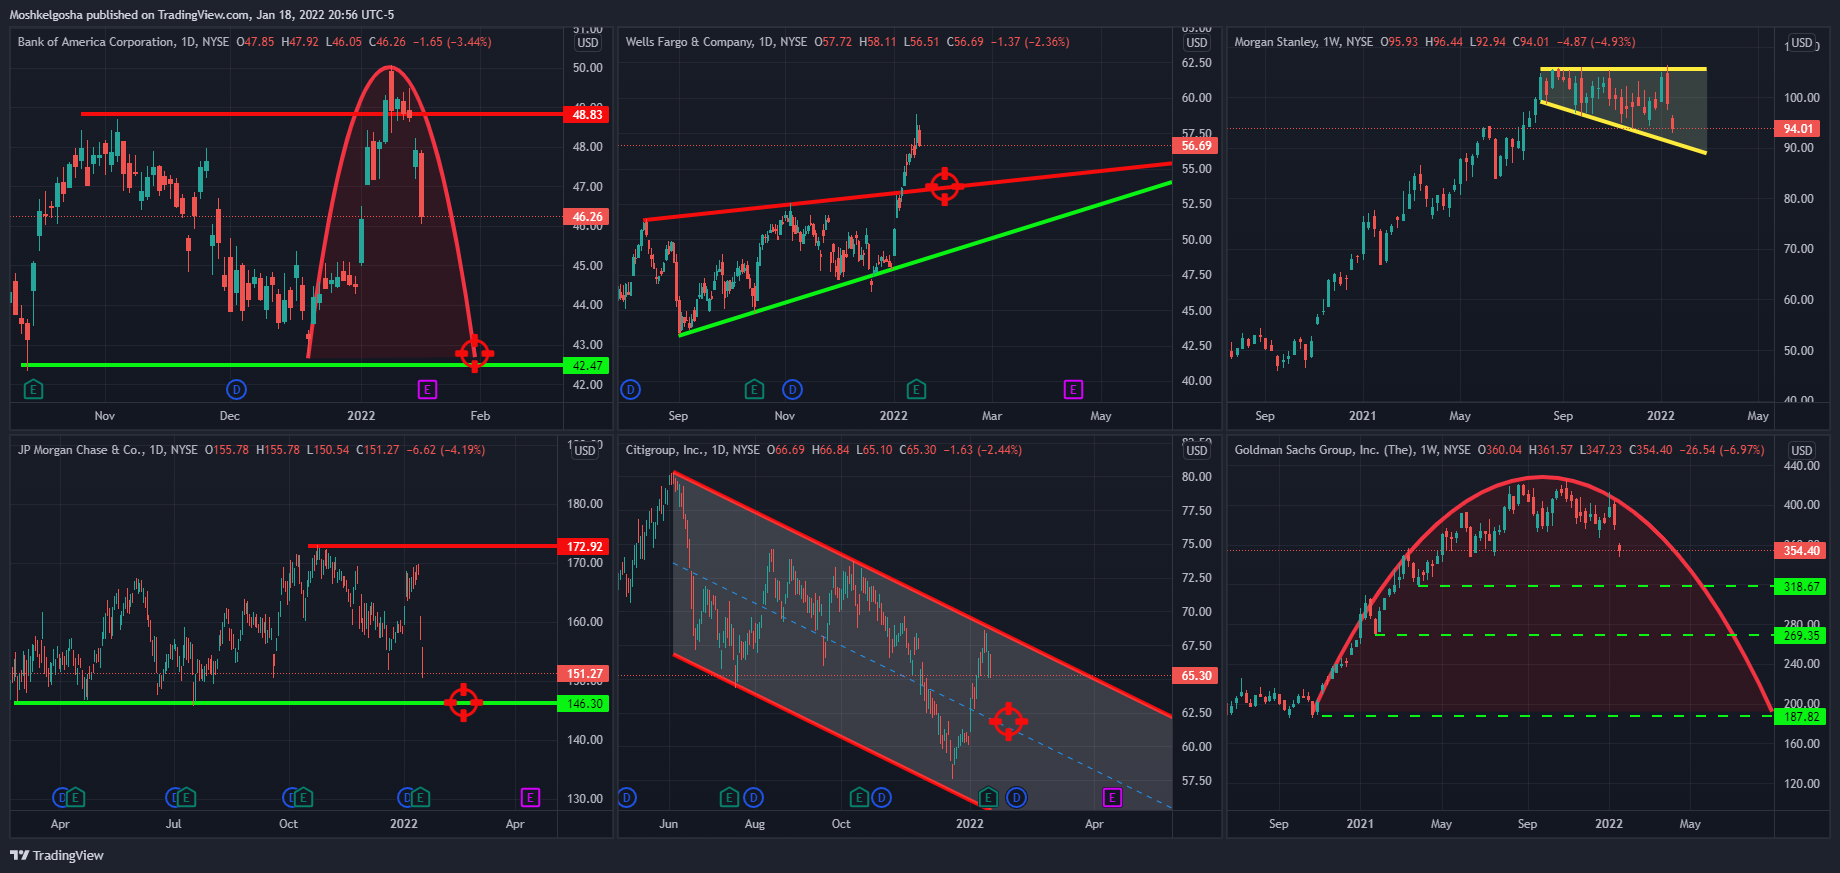The width and height of the screenshot is (1840, 873).
Task: Click the green E icon near 2022 on the Citigroup chart
Action: (x=989, y=798)
